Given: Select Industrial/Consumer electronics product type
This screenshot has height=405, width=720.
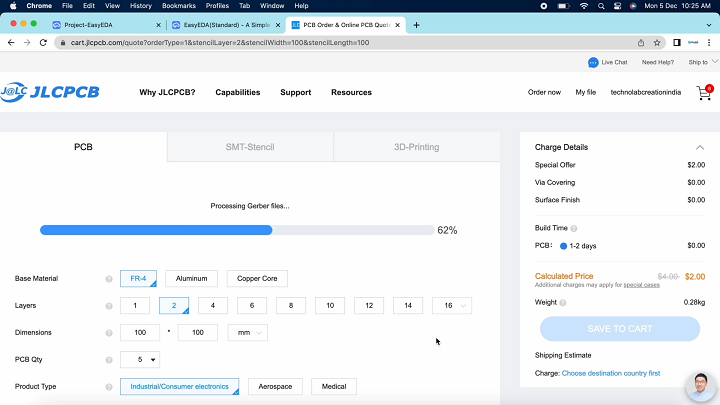Looking at the screenshot, I should [180, 387].
